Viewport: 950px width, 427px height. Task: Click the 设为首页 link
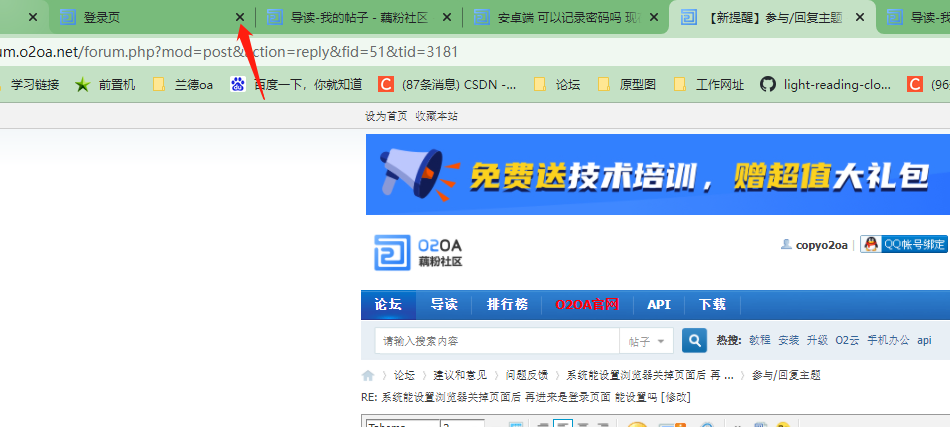tap(386, 116)
